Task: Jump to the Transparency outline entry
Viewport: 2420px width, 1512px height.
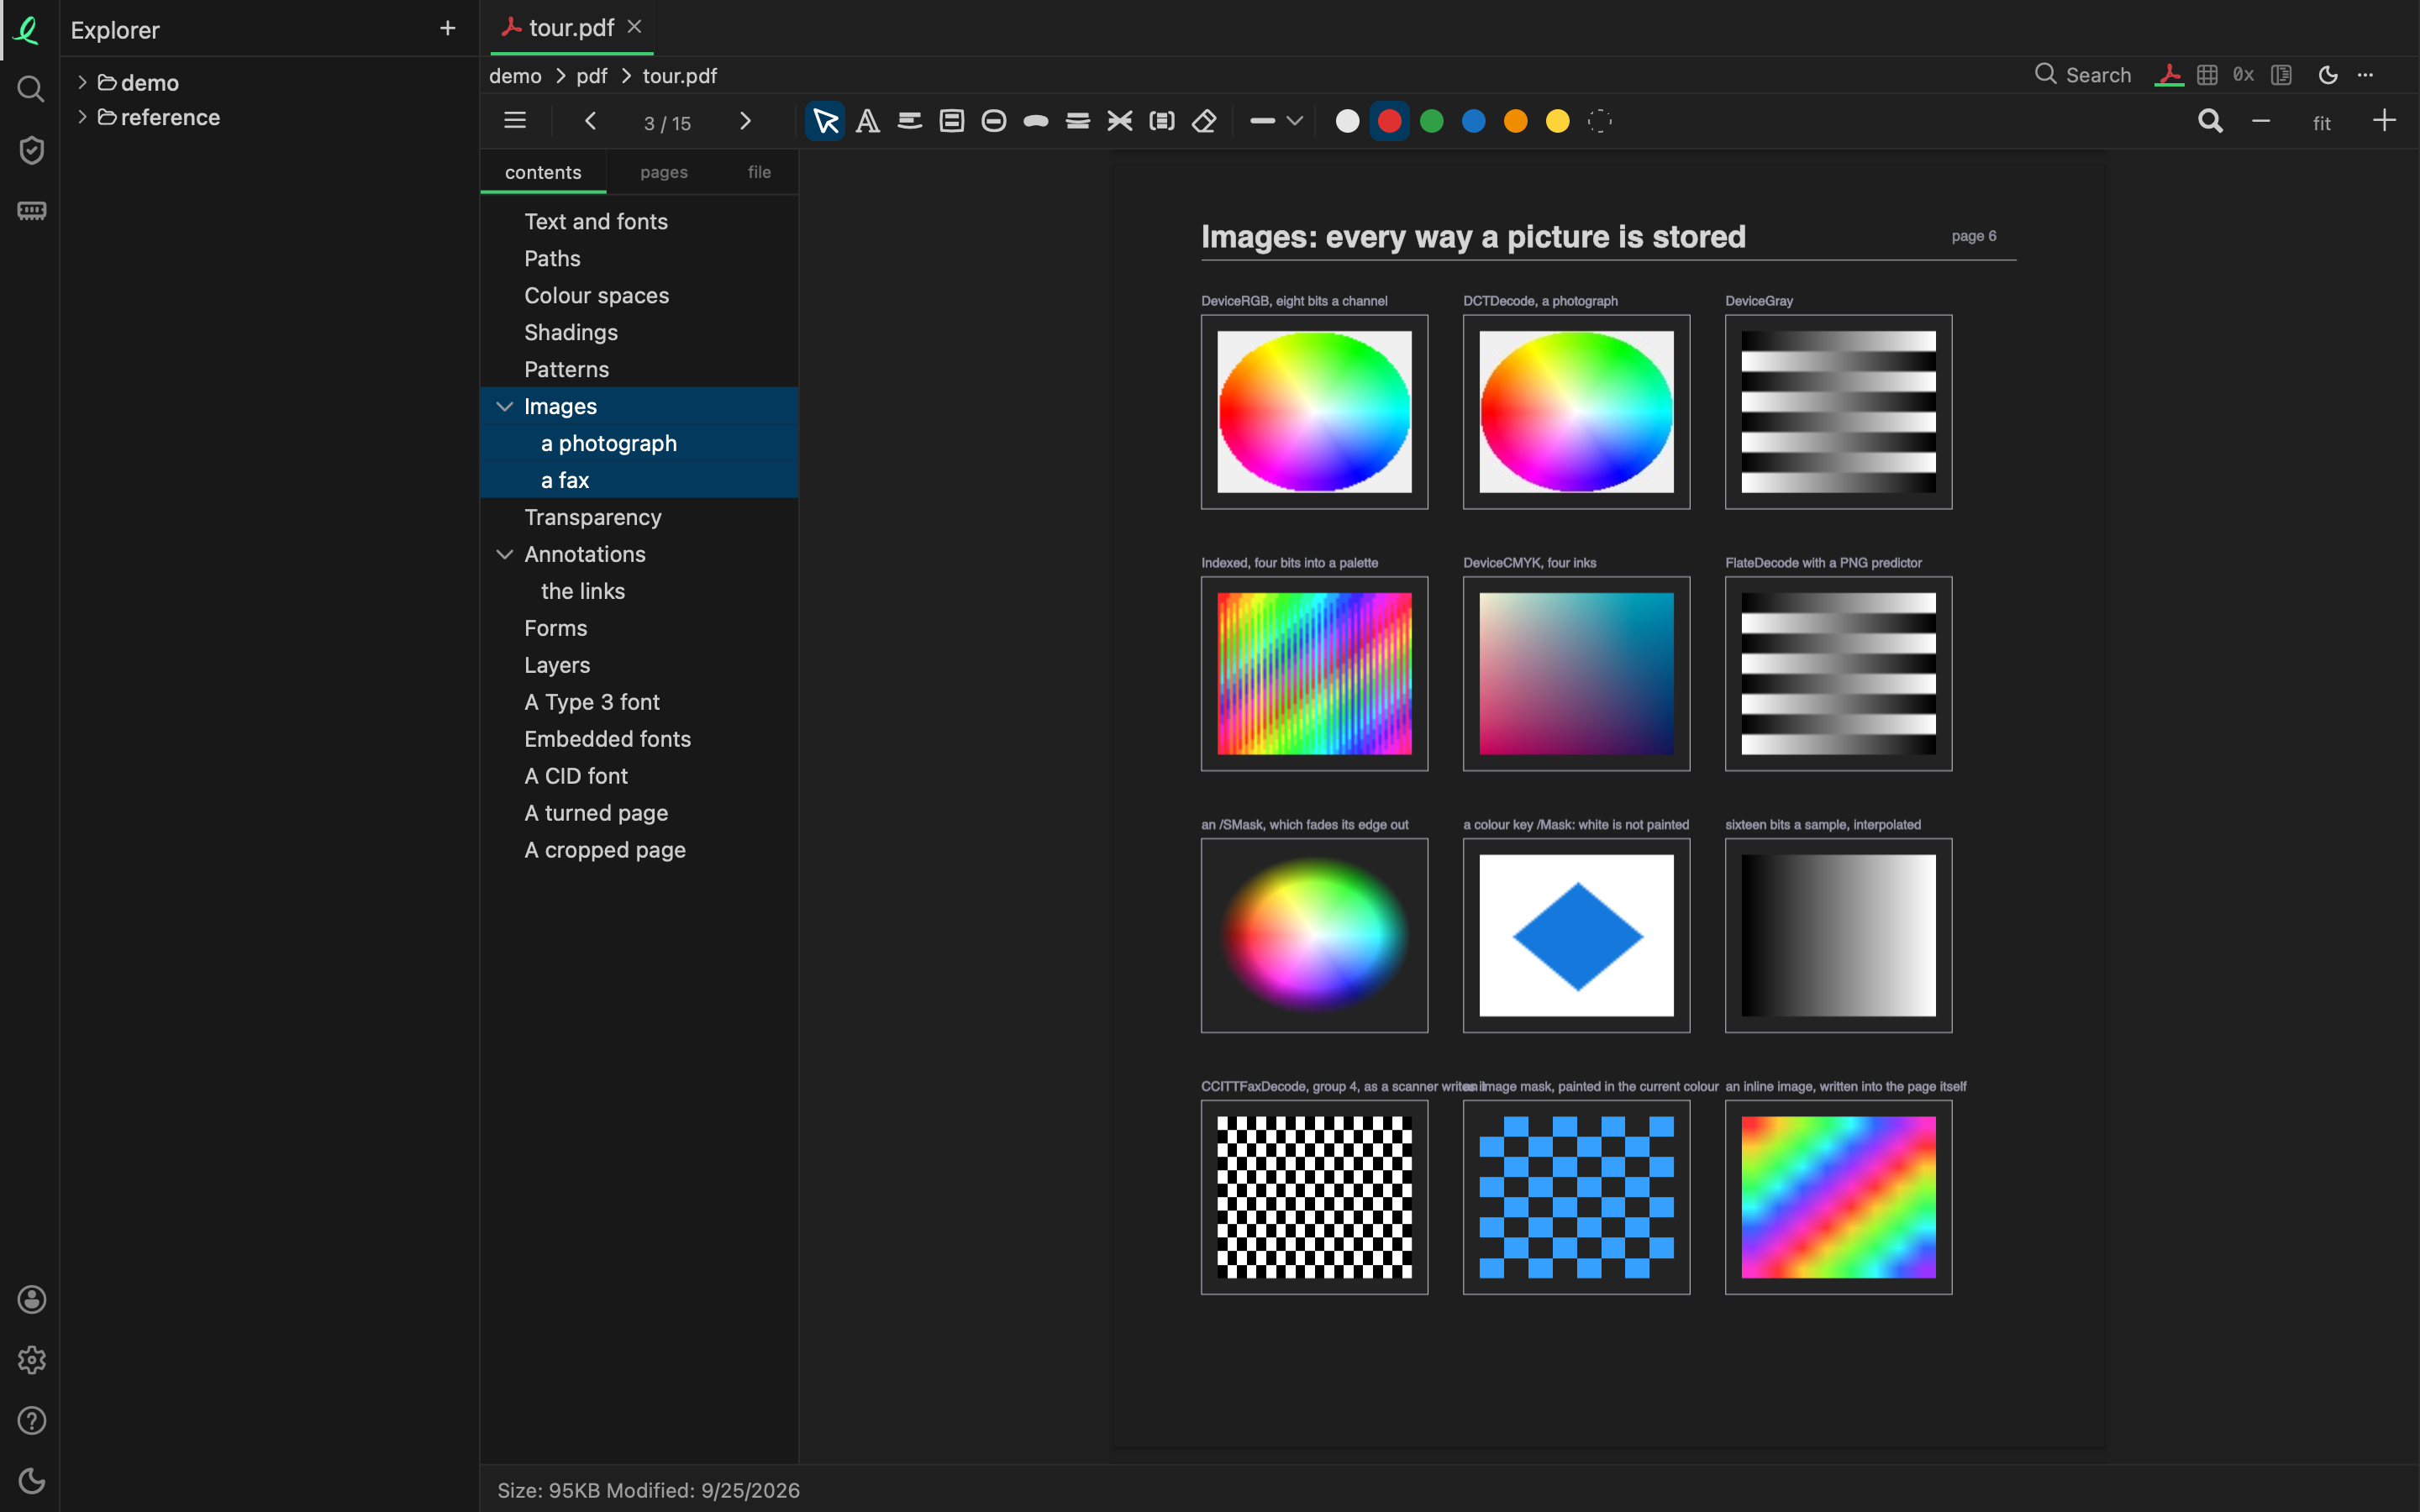Action: tap(593, 517)
